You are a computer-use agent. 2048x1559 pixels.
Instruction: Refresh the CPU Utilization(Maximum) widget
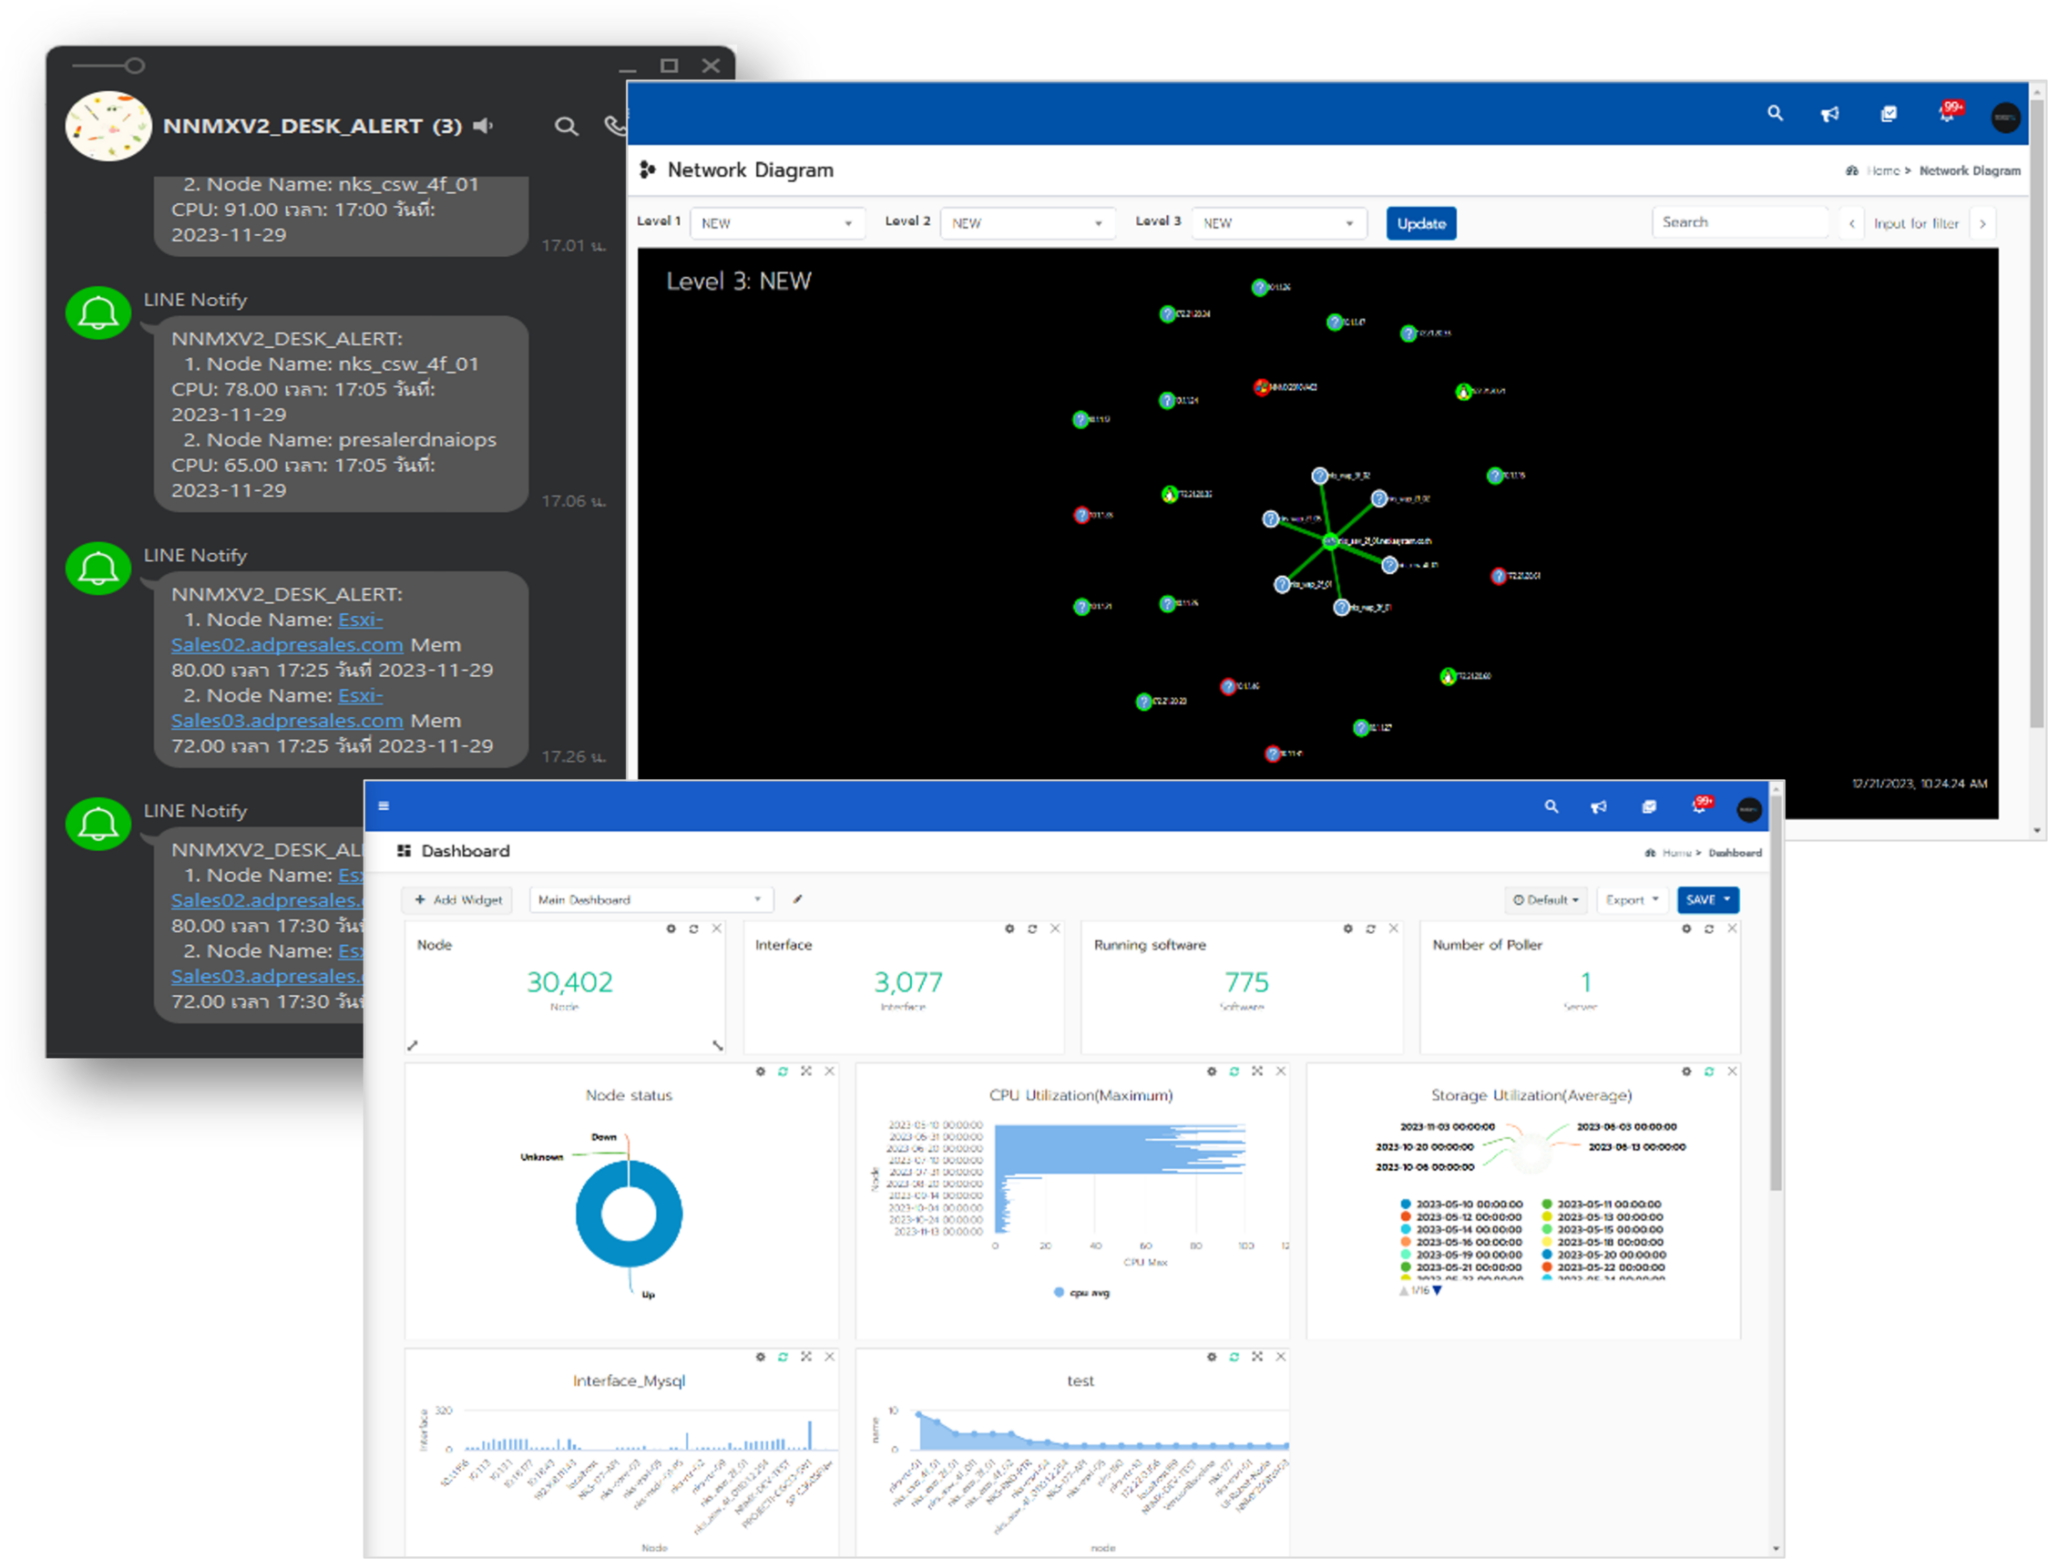coord(1234,1071)
